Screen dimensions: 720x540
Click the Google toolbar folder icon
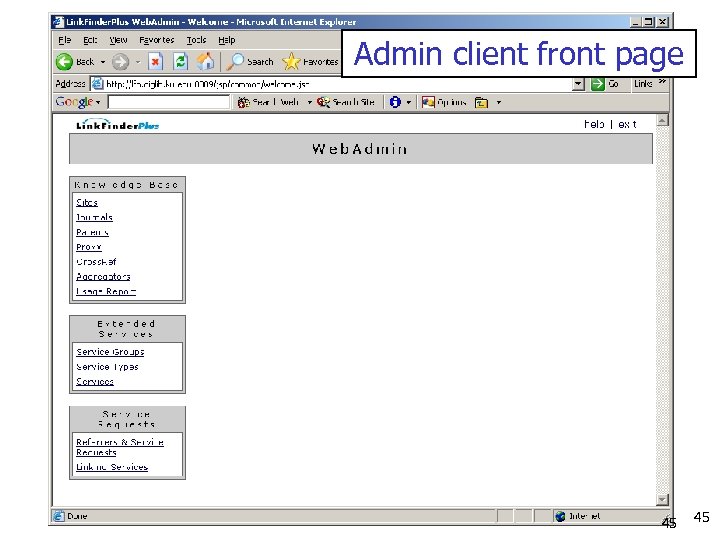[481, 102]
